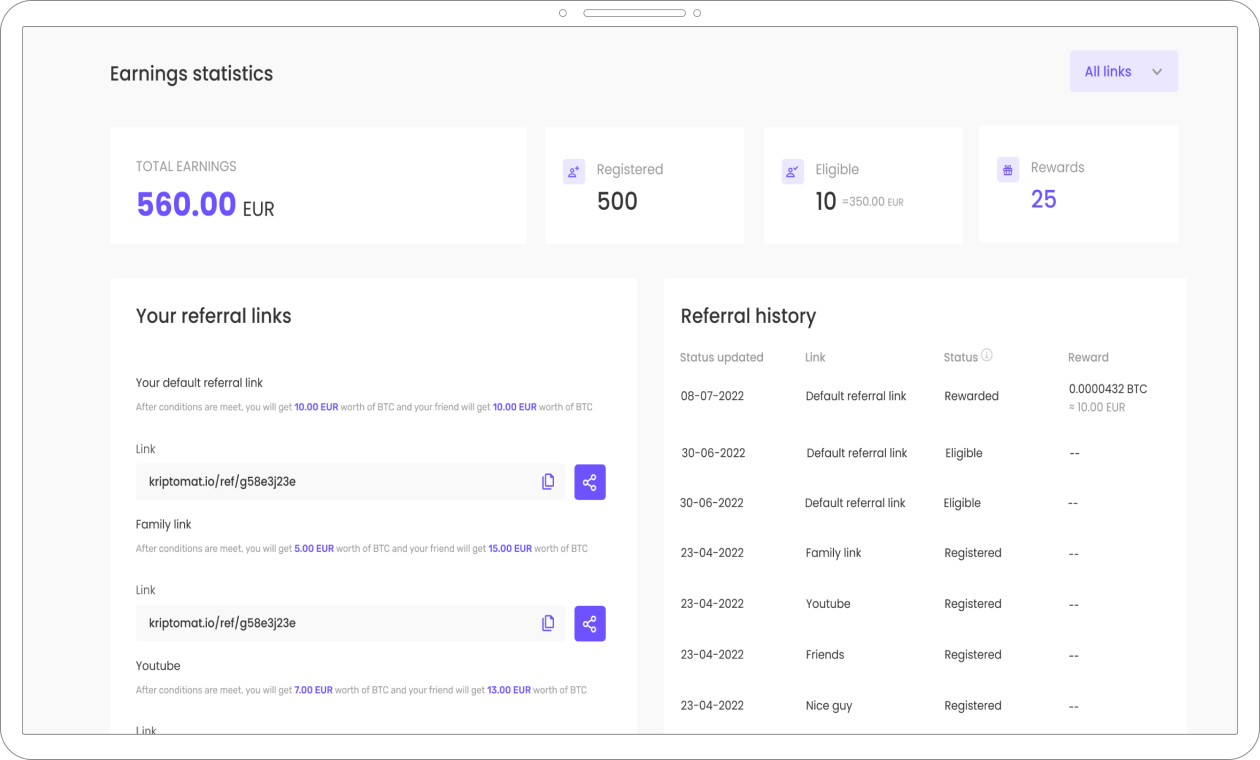
Task: Click the Registered users icon
Action: pos(574,171)
